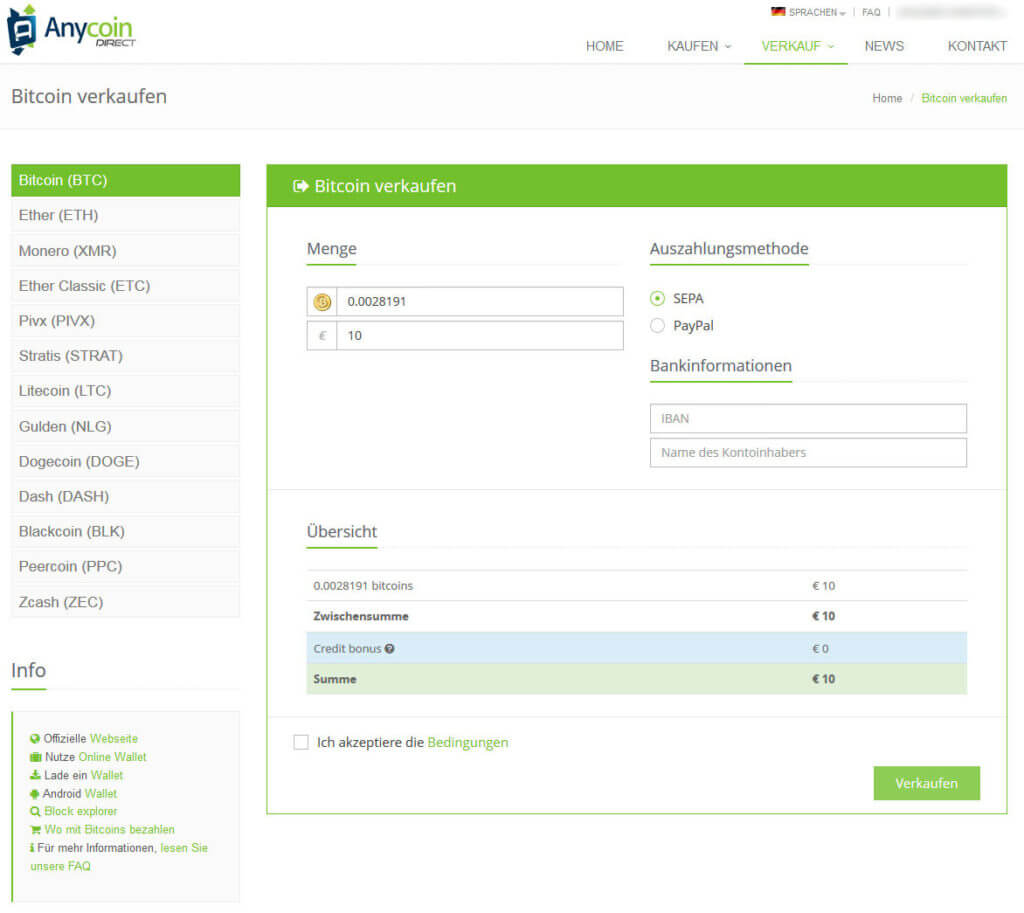This screenshot has height=913, width=1024.
Task: Click the Credit bonus row label
Action: [347, 649]
